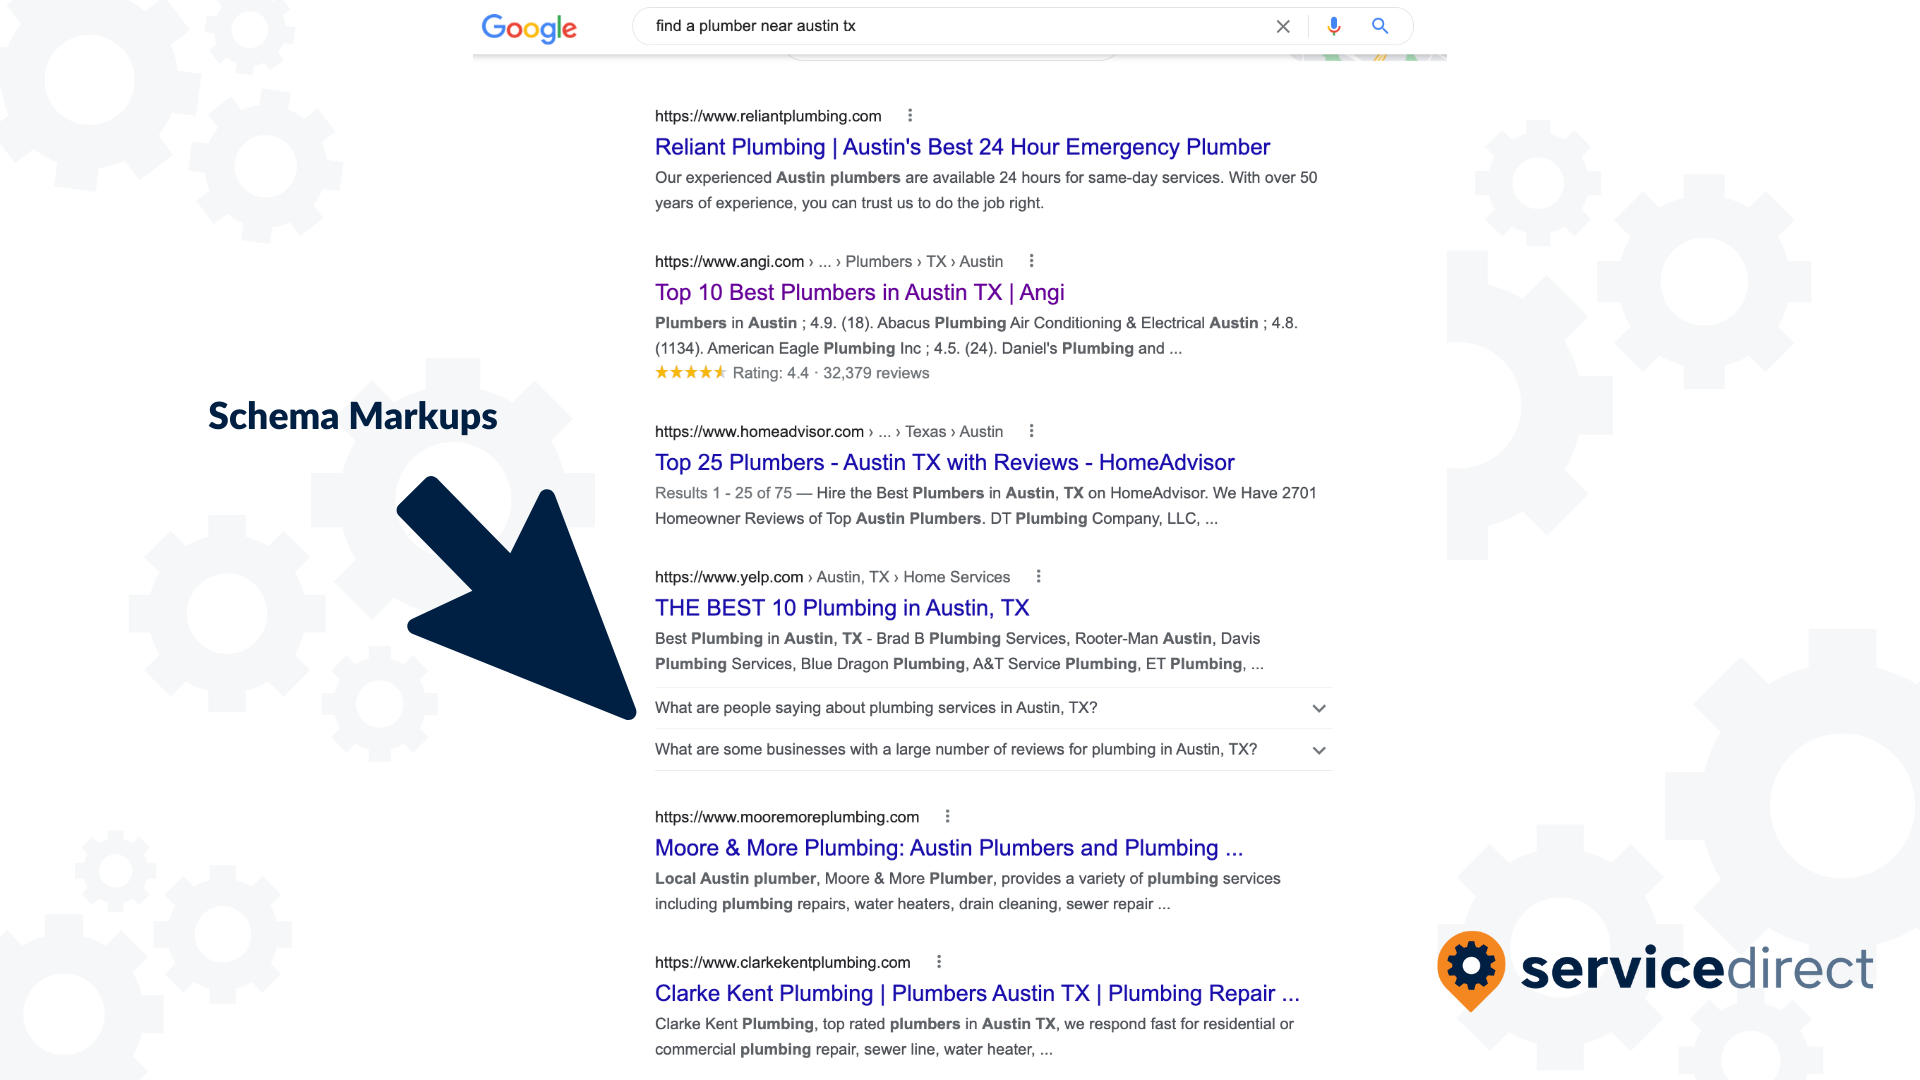
Task: Open options menu beside clarkekentplumbing.com URL
Action: tap(939, 962)
